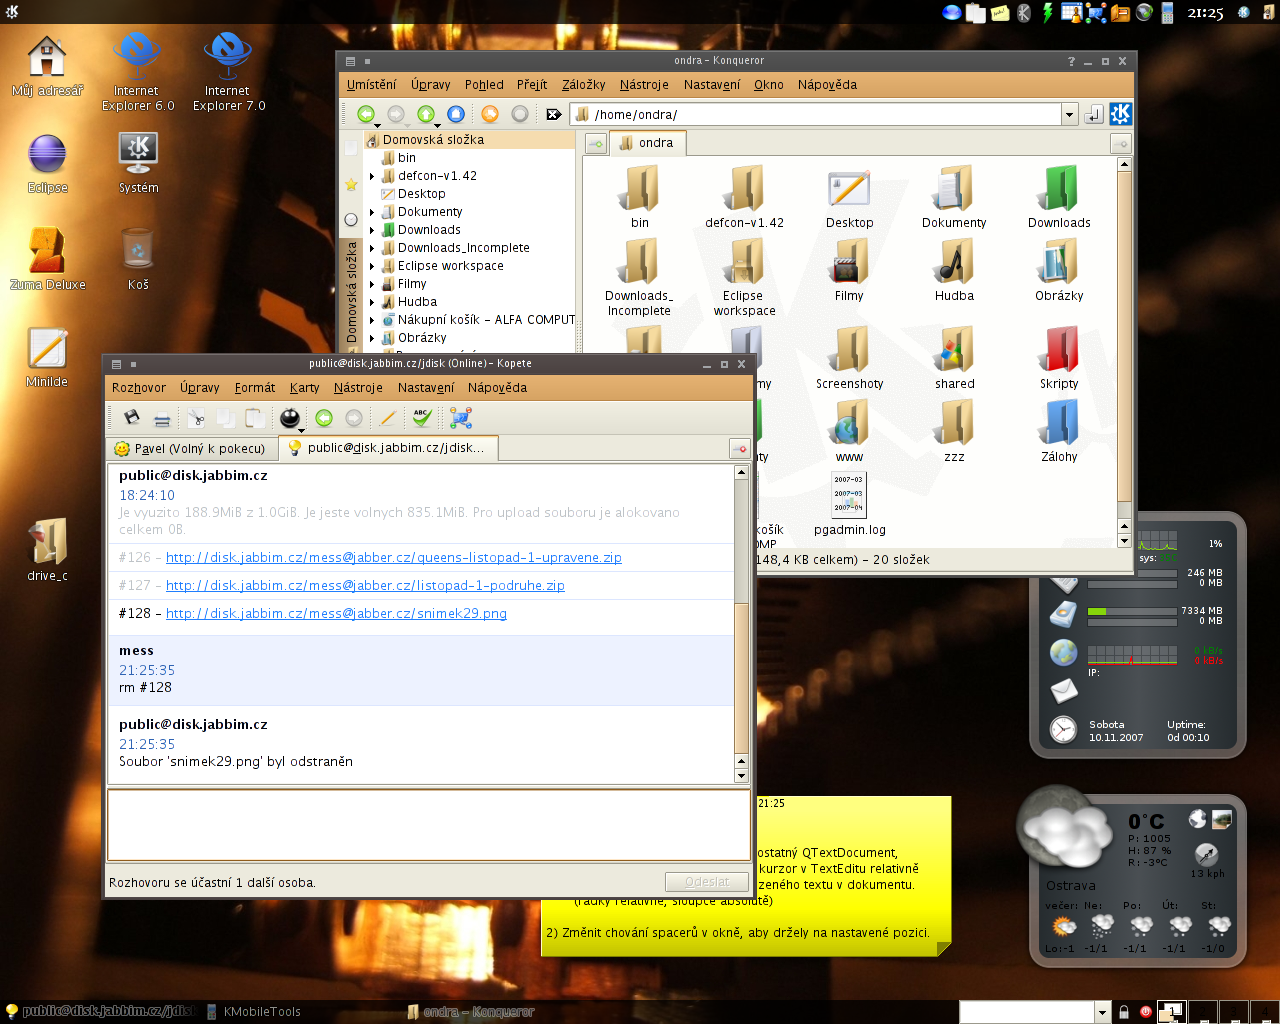Click in the Kopete message input box
Image resolution: width=1280 pixels, height=1024 pixels.
pyautogui.click(x=428, y=825)
